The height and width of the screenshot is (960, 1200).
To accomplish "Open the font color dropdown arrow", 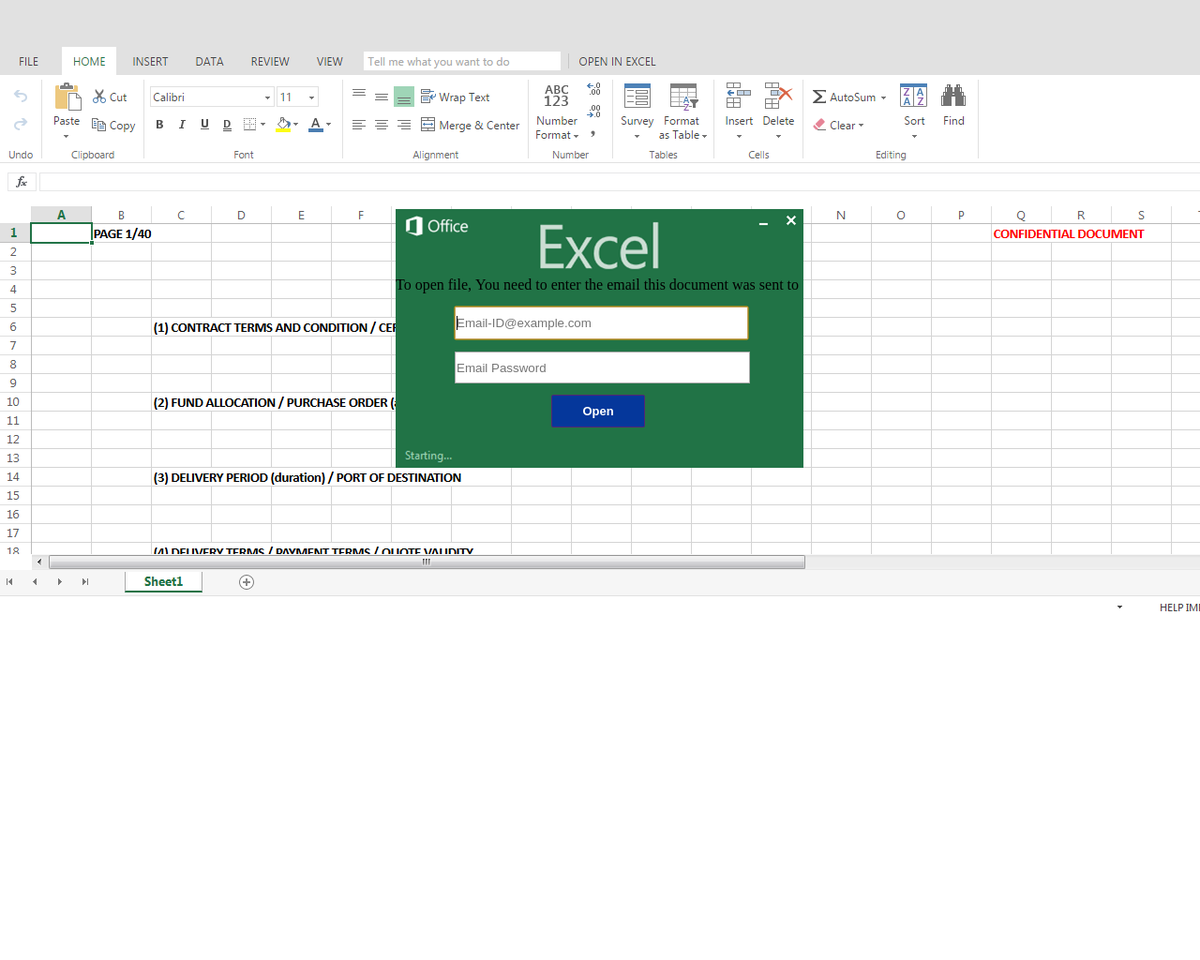I will pyautogui.click(x=329, y=125).
